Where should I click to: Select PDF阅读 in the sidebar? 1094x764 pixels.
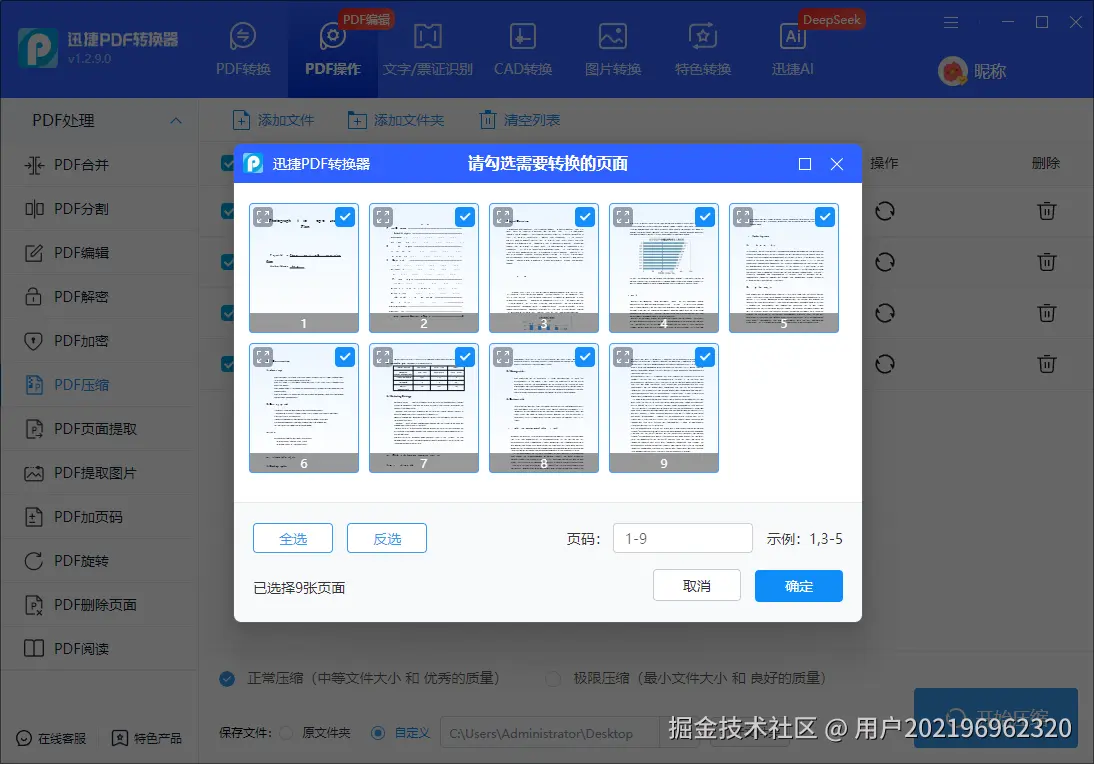(99, 648)
